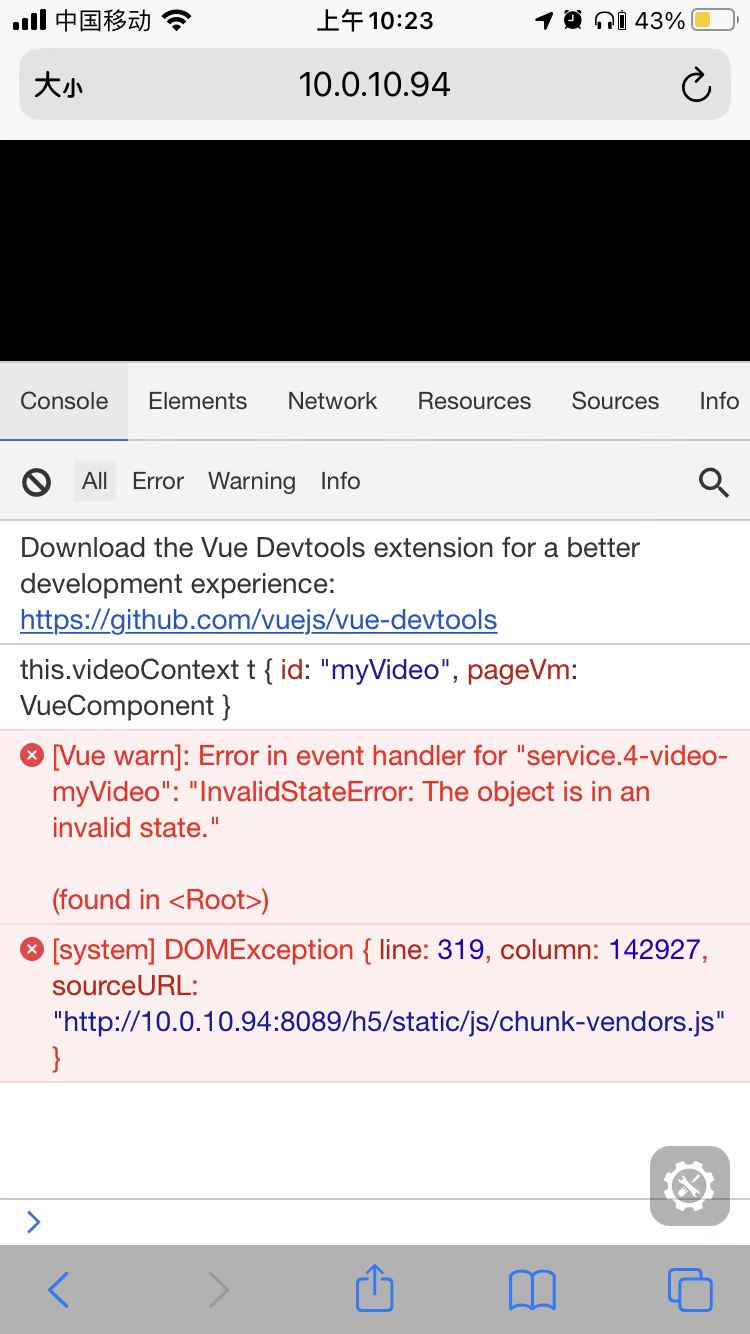Filter console to Warning messages
750x1334 pixels.
pos(252,481)
